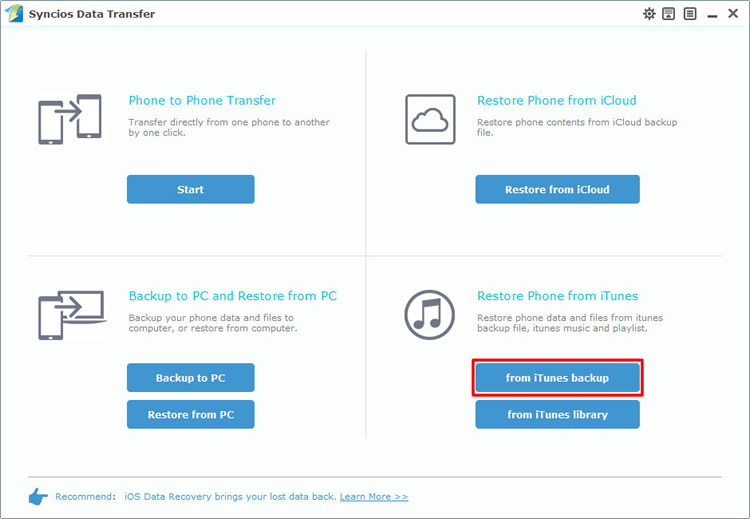Click the pointing hand Recommend icon
750x519 pixels.
point(38,497)
